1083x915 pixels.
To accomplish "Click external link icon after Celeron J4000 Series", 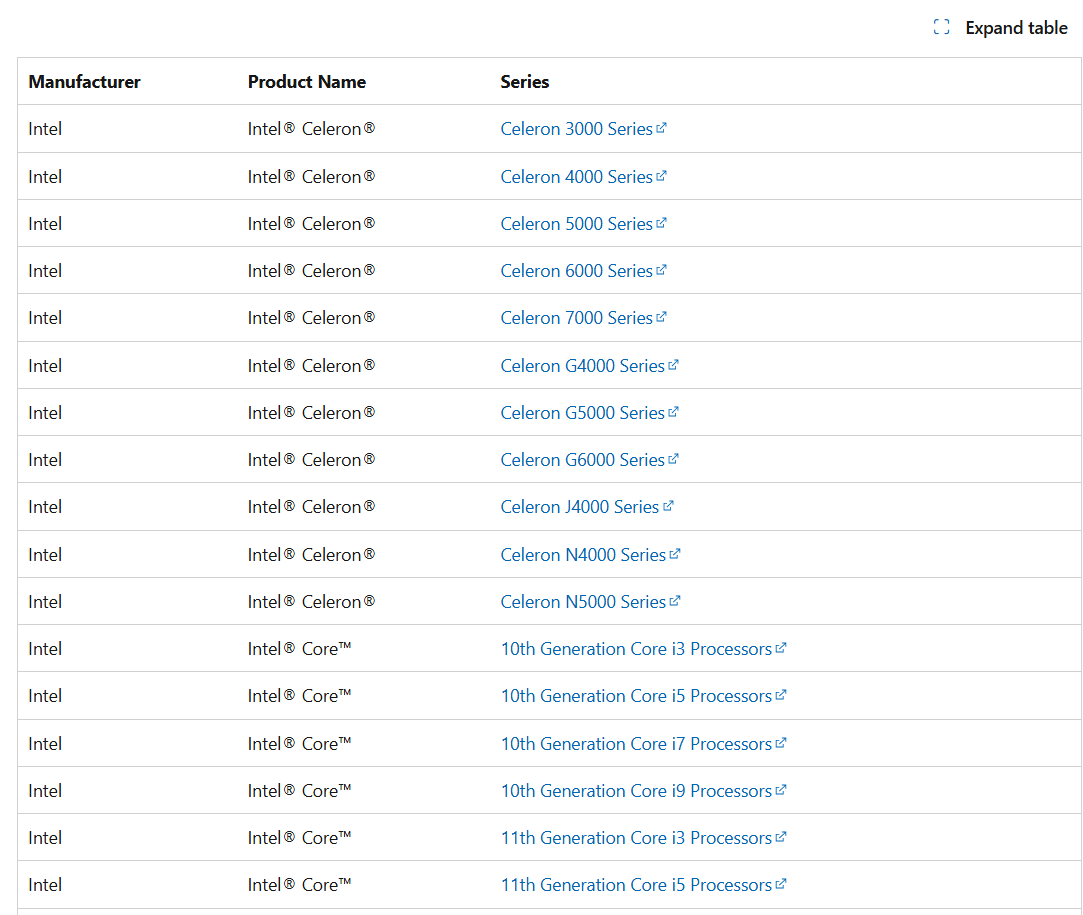I will 668,506.
